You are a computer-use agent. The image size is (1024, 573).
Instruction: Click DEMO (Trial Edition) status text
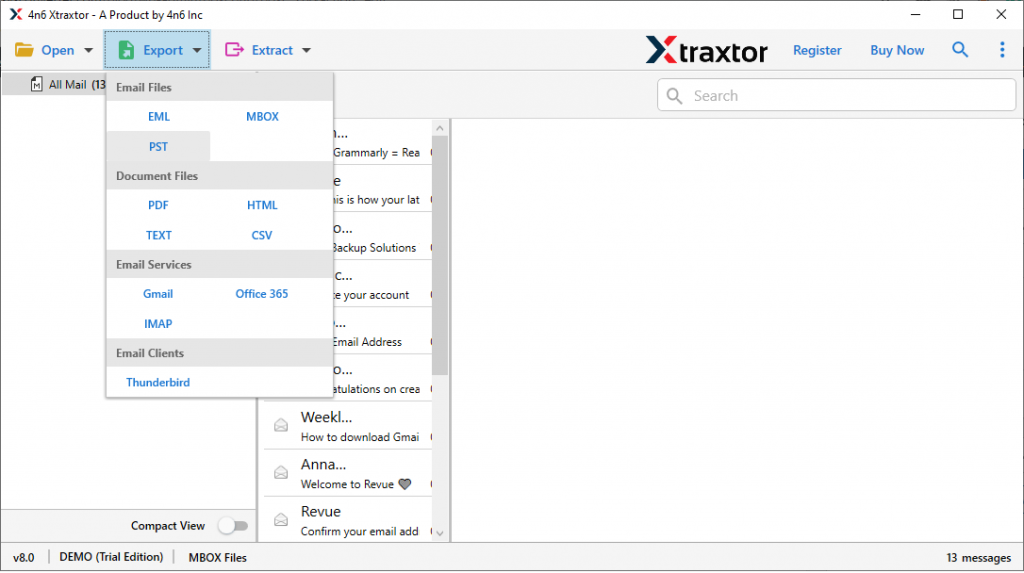pyautogui.click(x=111, y=557)
